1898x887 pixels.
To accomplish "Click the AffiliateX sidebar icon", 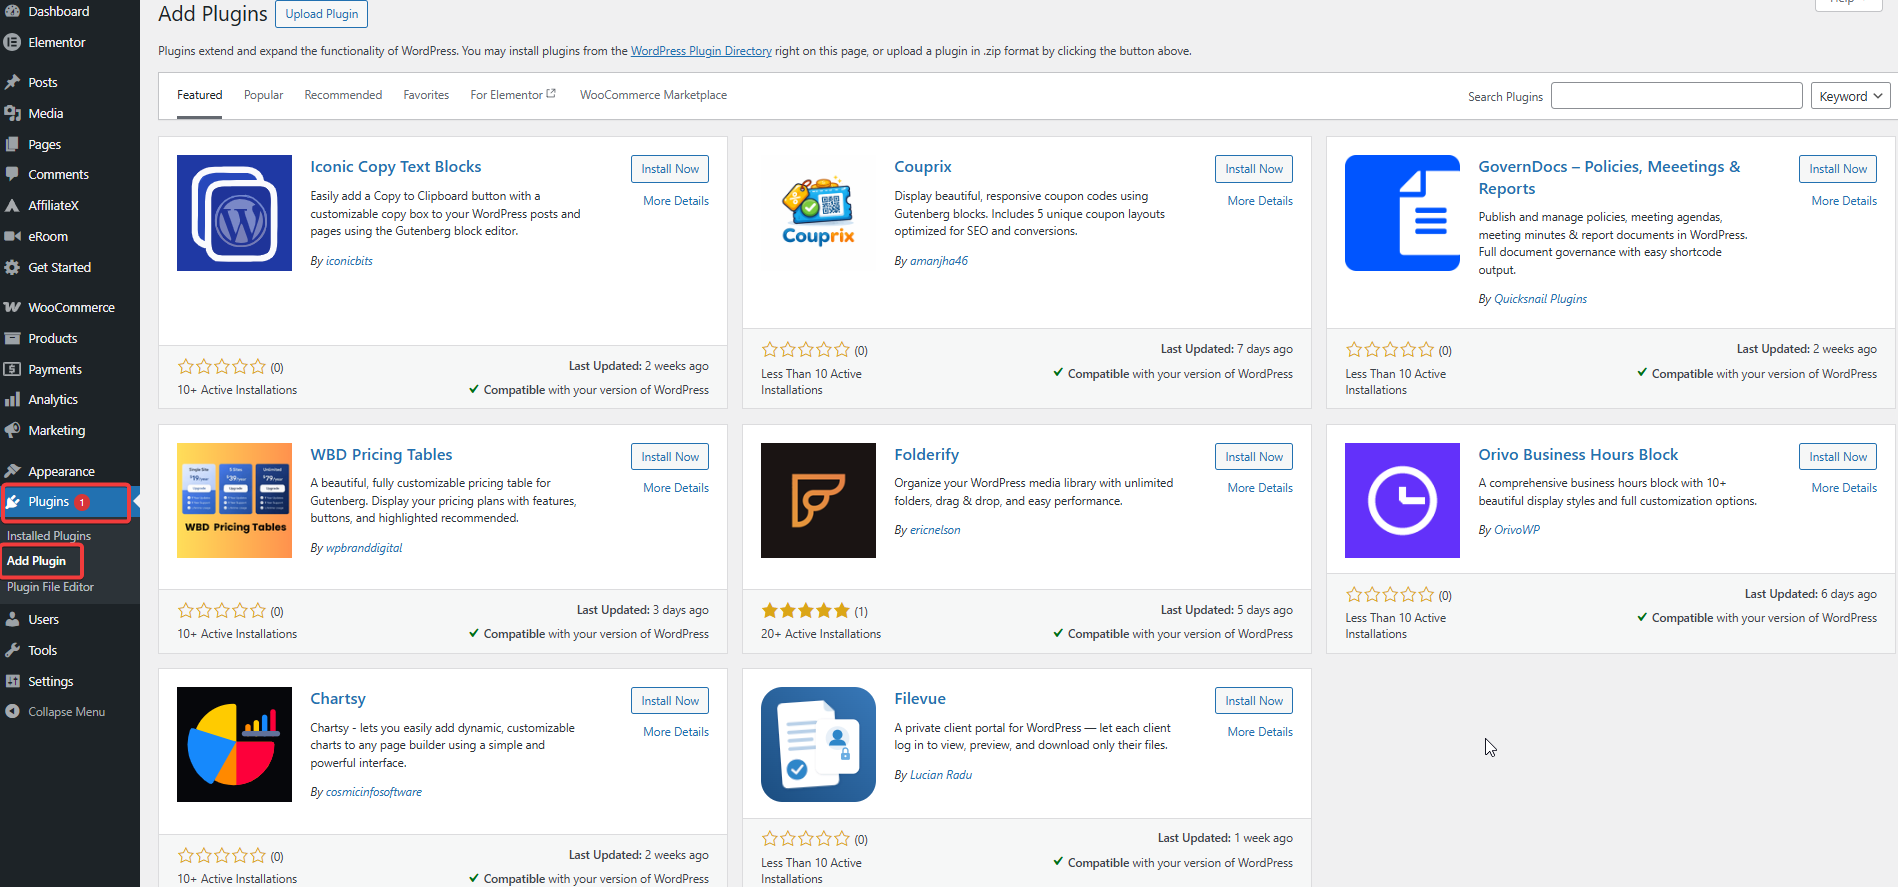I will (13, 205).
